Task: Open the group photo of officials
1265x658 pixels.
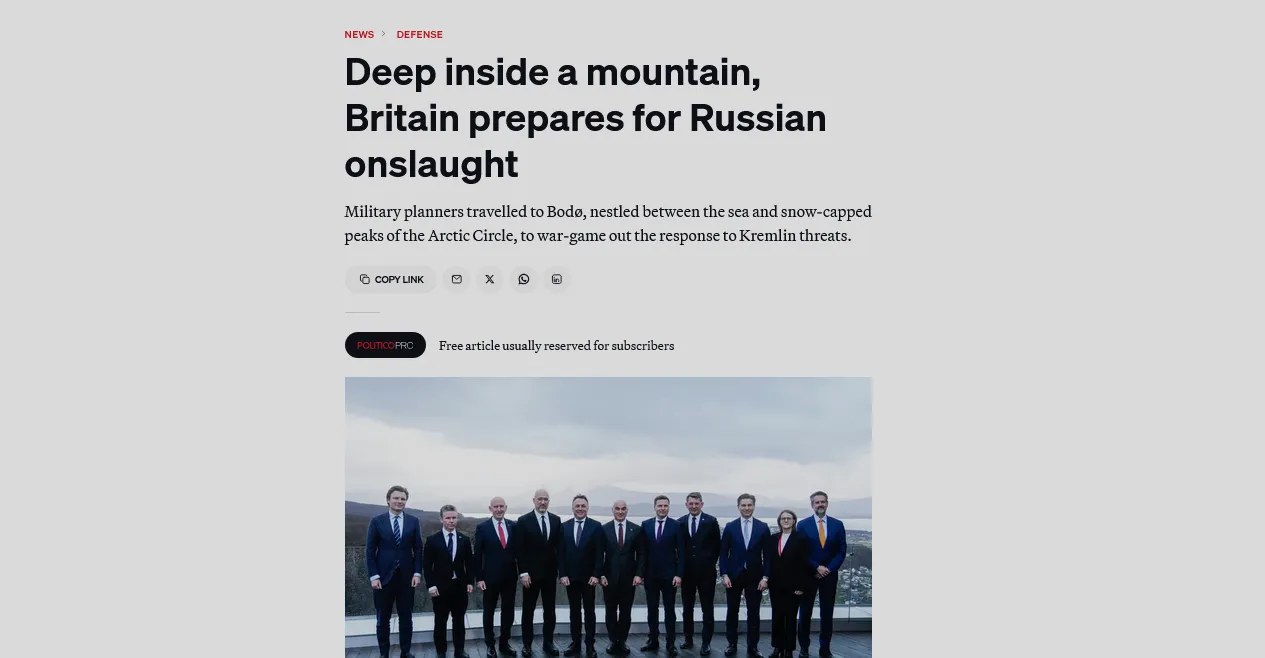Action: click(x=608, y=517)
